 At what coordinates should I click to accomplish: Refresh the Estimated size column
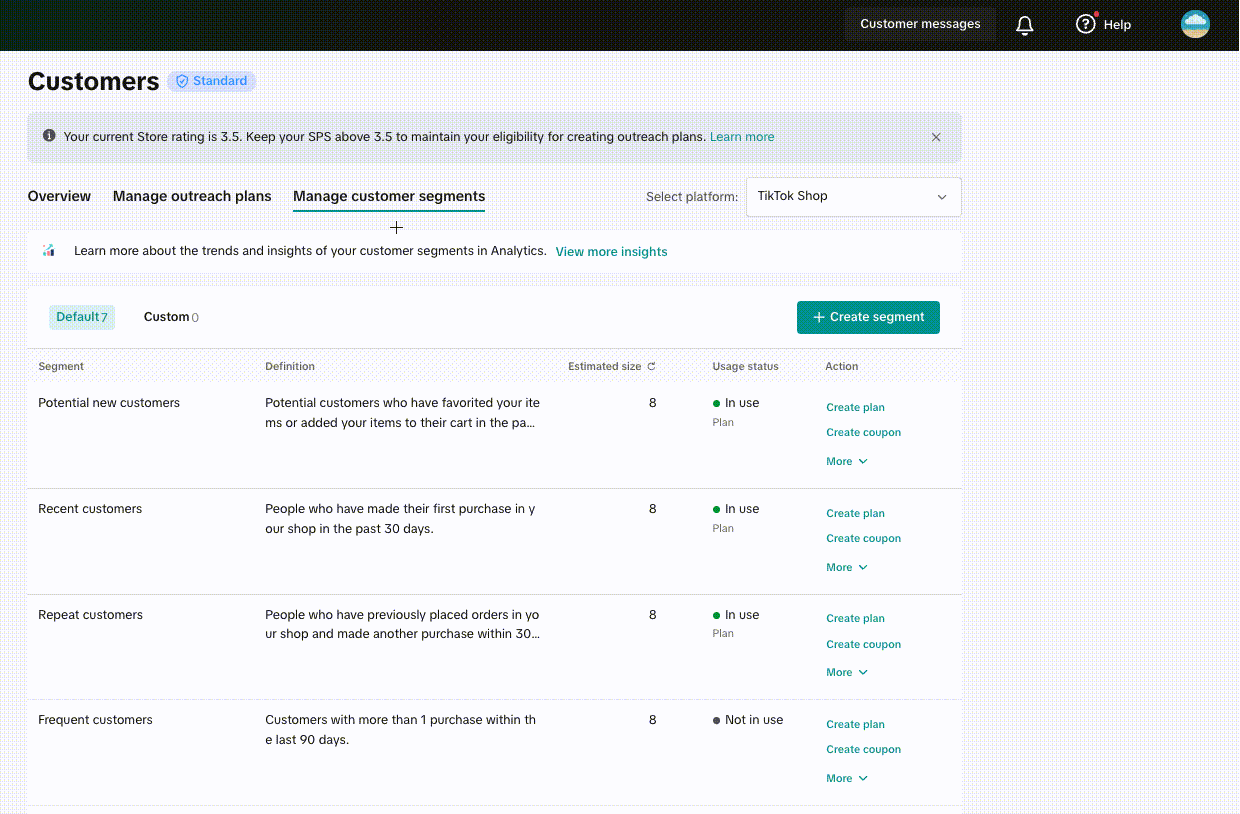pyautogui.click(x=651, y=367)
